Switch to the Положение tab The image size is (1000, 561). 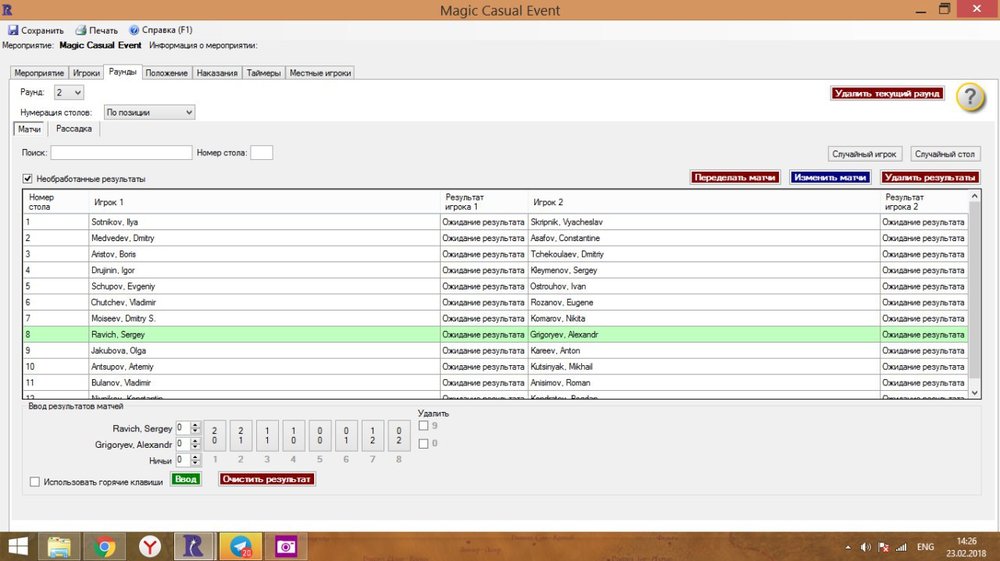point(167,73)
